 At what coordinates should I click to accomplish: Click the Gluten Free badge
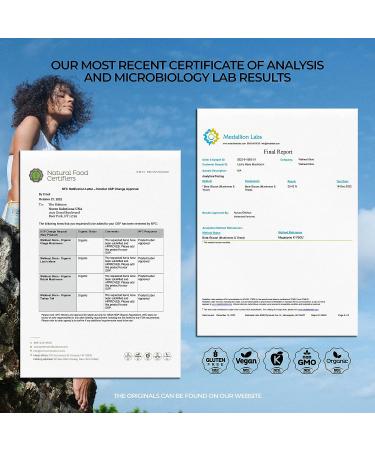click(216, 361)
